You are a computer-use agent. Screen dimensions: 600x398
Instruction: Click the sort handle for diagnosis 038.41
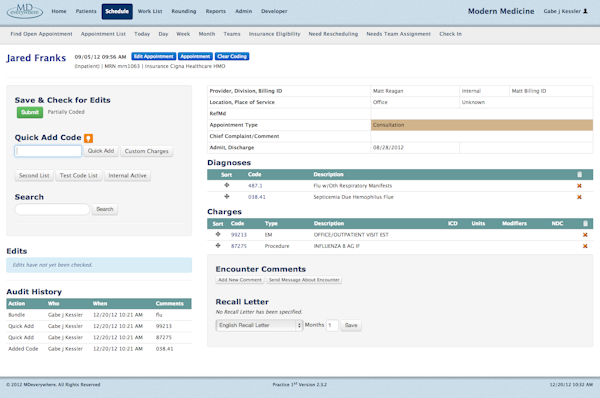(x=227, y=196)
